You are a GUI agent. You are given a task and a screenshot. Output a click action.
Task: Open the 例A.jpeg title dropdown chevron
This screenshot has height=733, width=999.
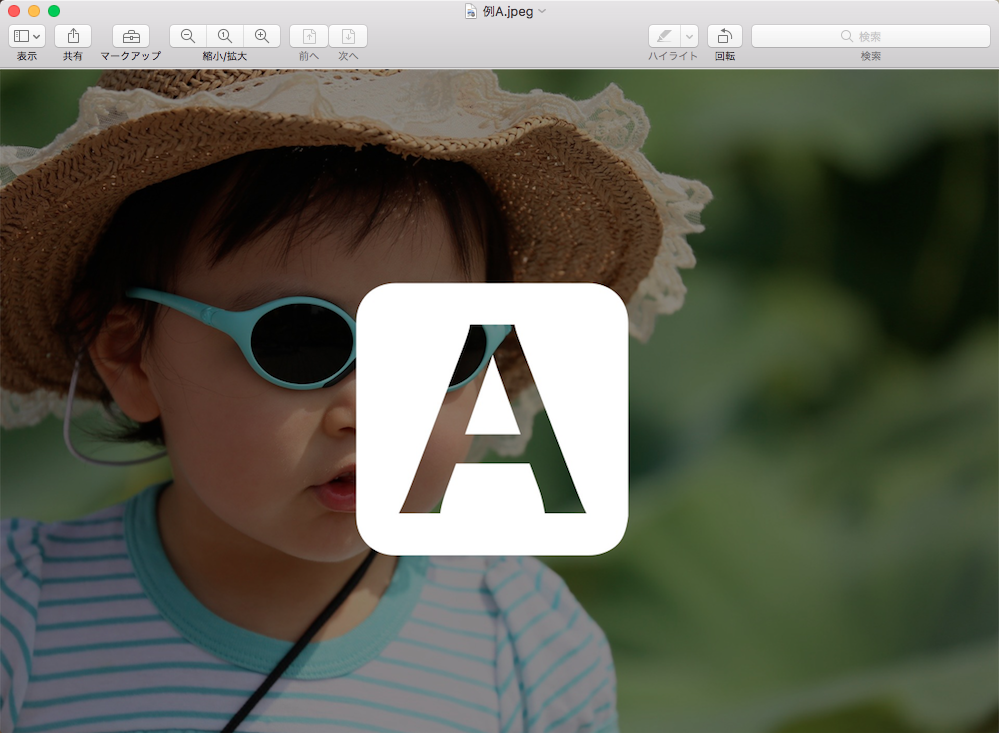tap(542, 11)
